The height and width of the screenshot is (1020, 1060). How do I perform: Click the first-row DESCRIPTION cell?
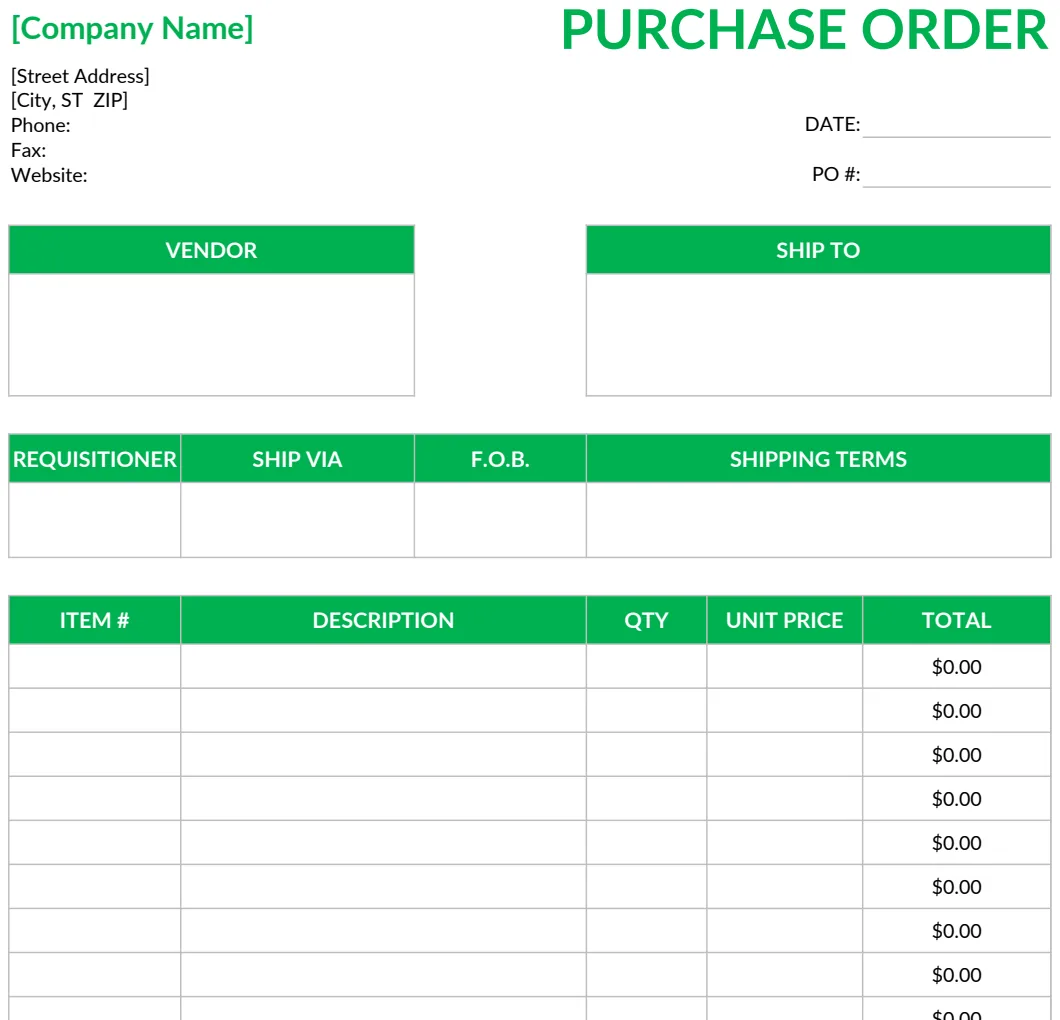[383, 666]
